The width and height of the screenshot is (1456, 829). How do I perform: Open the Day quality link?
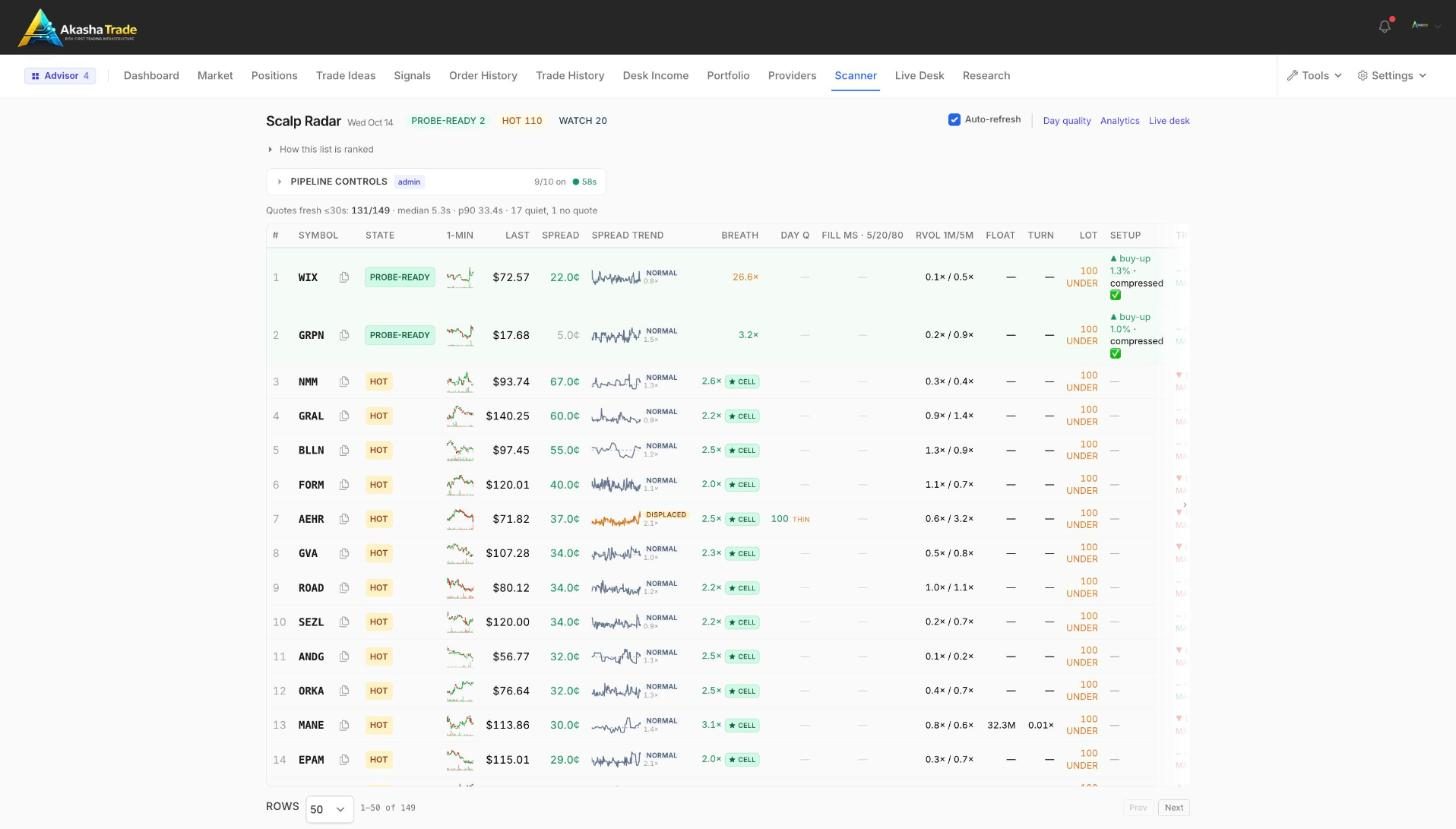pyautogui.click(x=1066, y=121)
